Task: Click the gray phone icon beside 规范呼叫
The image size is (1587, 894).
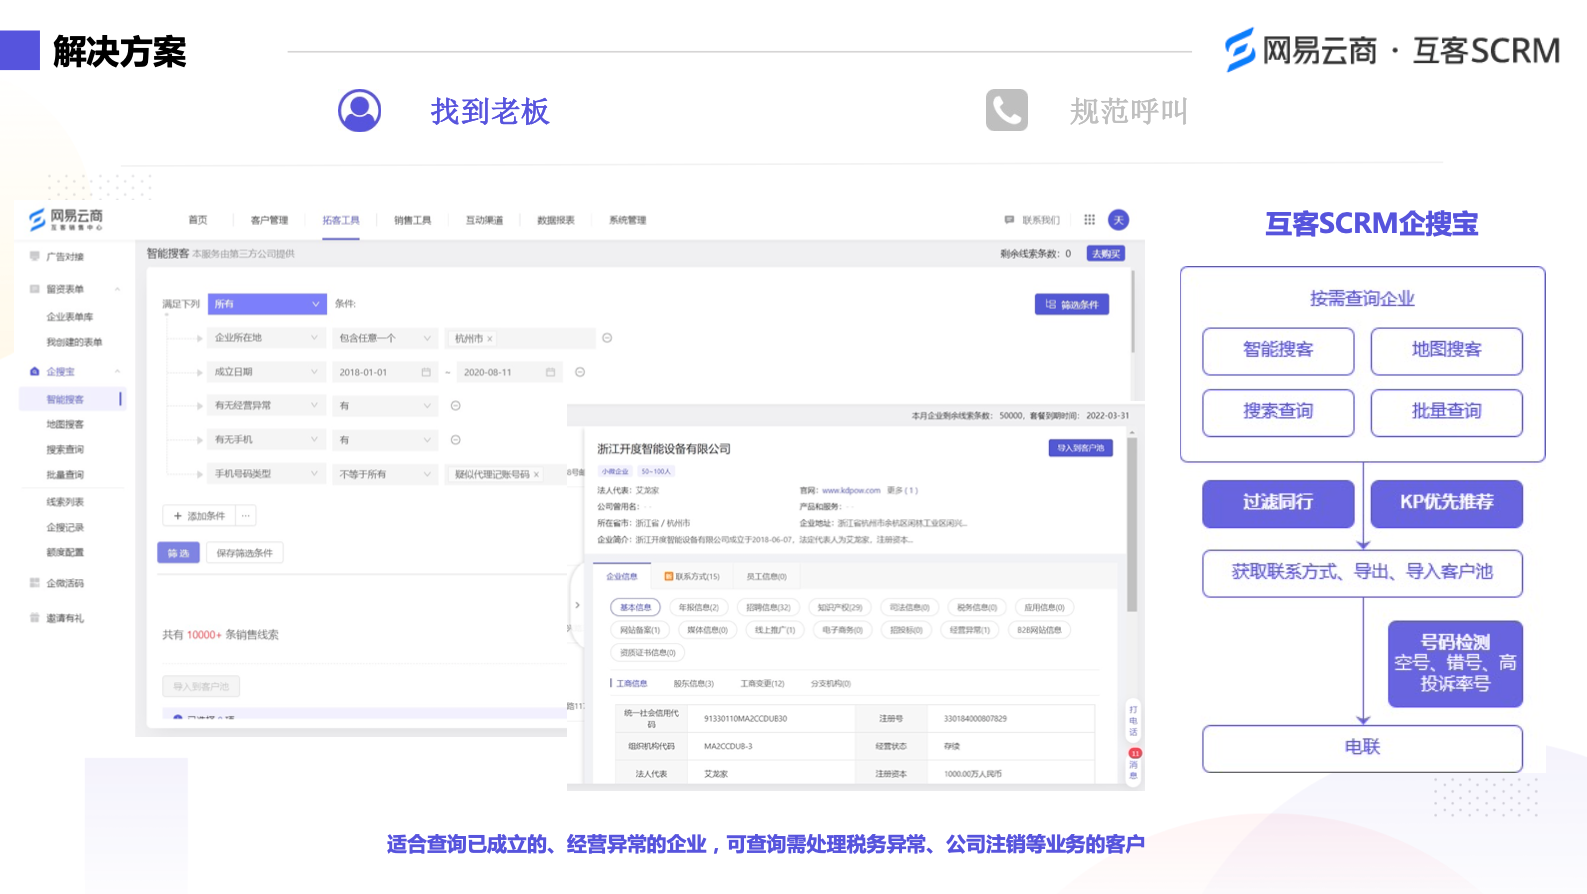Action: click(1006, 110)
